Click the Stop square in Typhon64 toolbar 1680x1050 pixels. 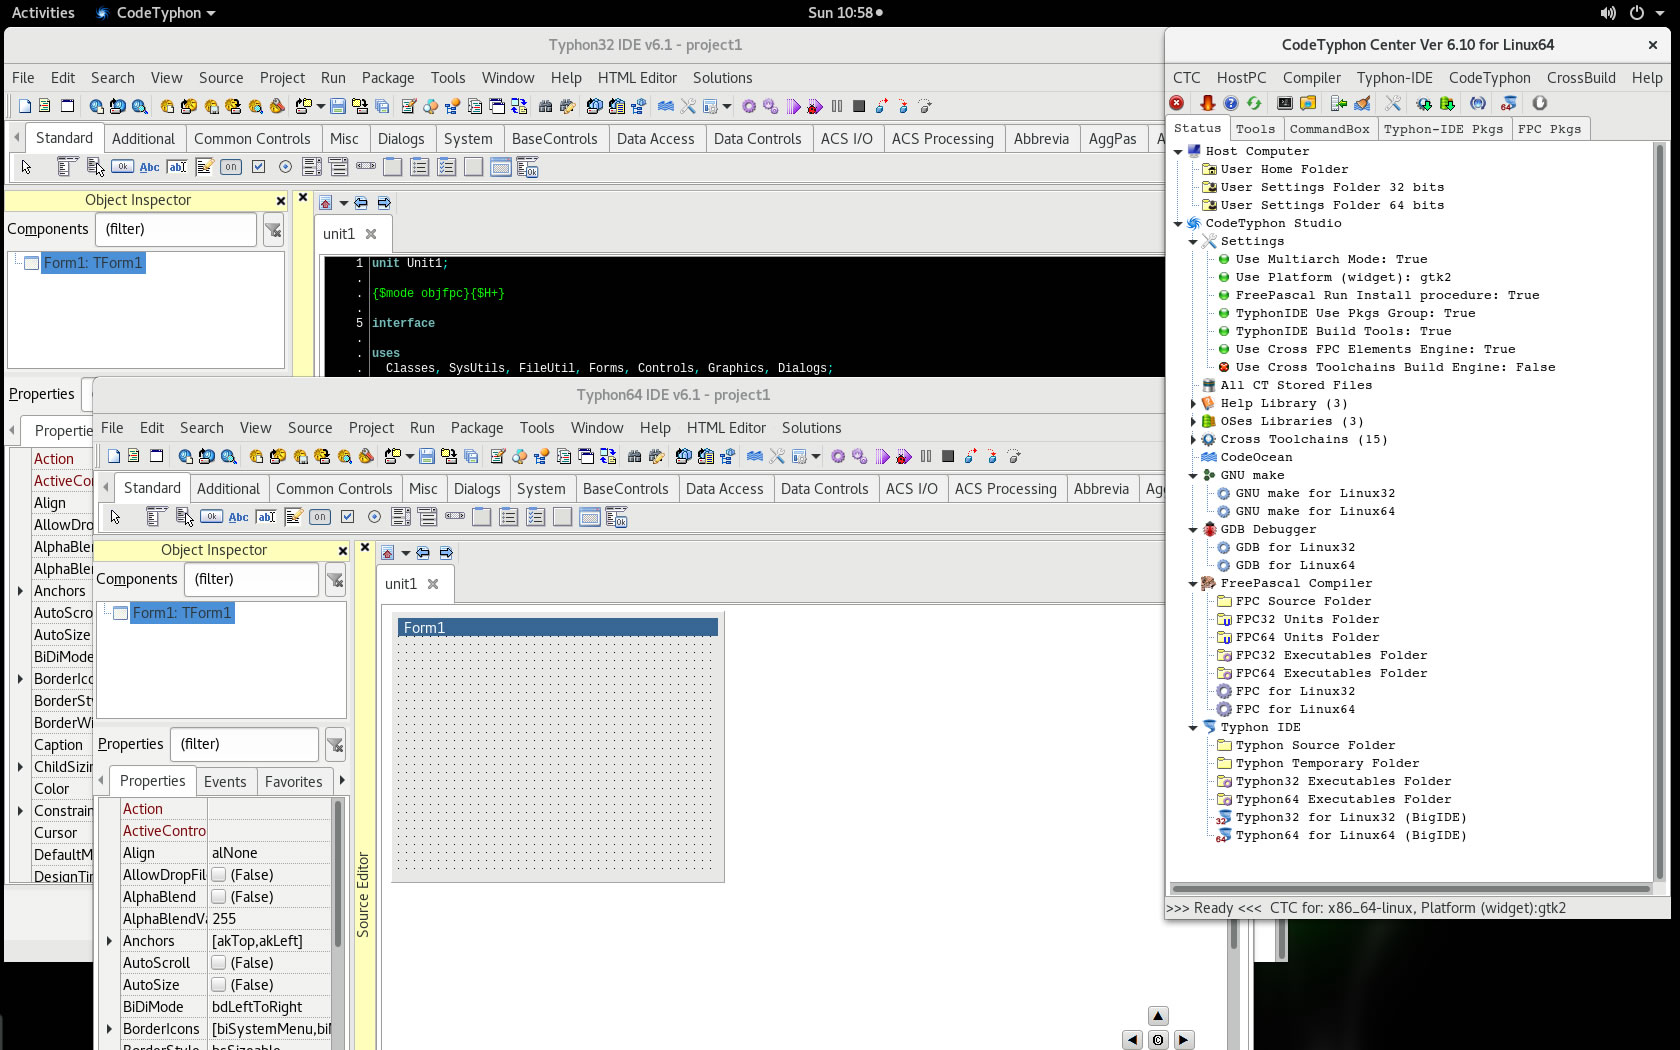948,457
